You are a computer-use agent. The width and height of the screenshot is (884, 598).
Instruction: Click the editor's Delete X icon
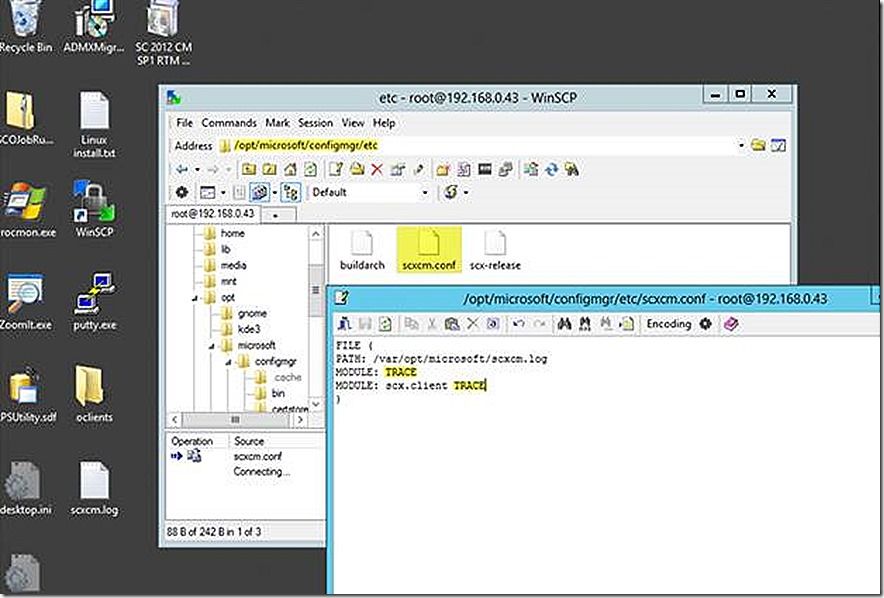472,324
